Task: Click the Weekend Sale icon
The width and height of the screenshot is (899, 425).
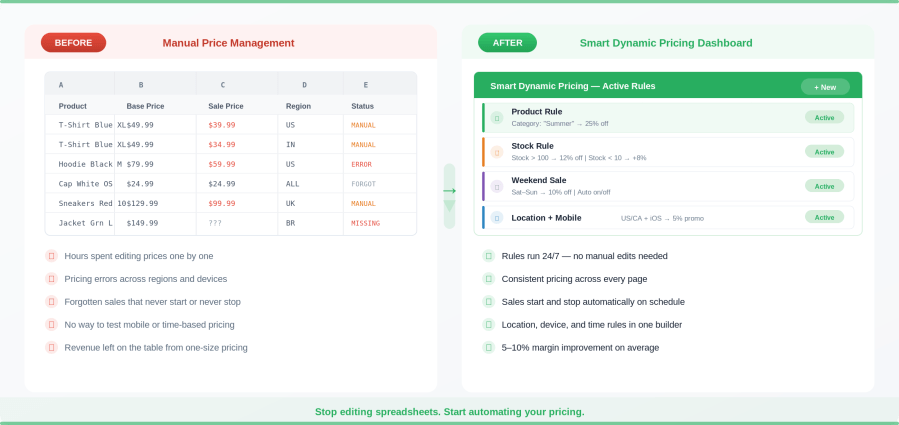Action: (x=497, y=186)
